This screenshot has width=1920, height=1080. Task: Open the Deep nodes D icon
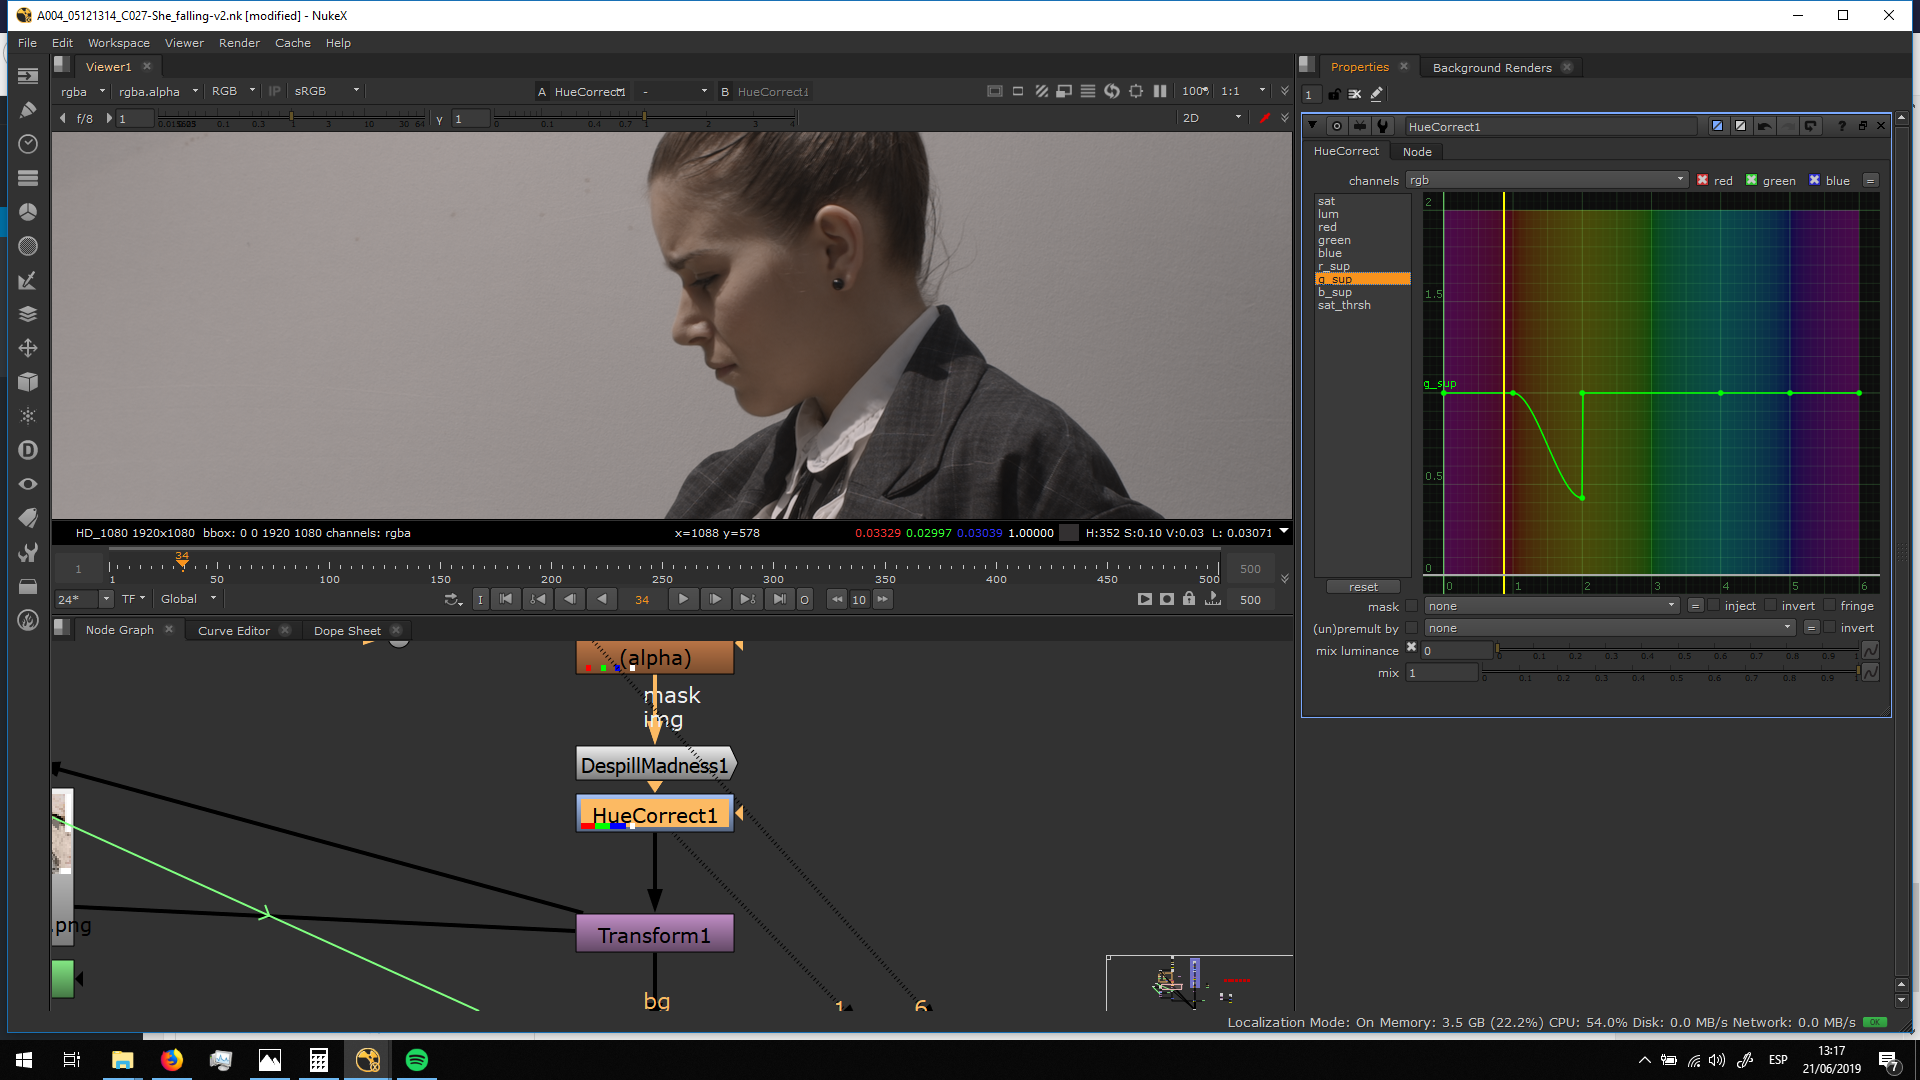click(x=28, y=450)
